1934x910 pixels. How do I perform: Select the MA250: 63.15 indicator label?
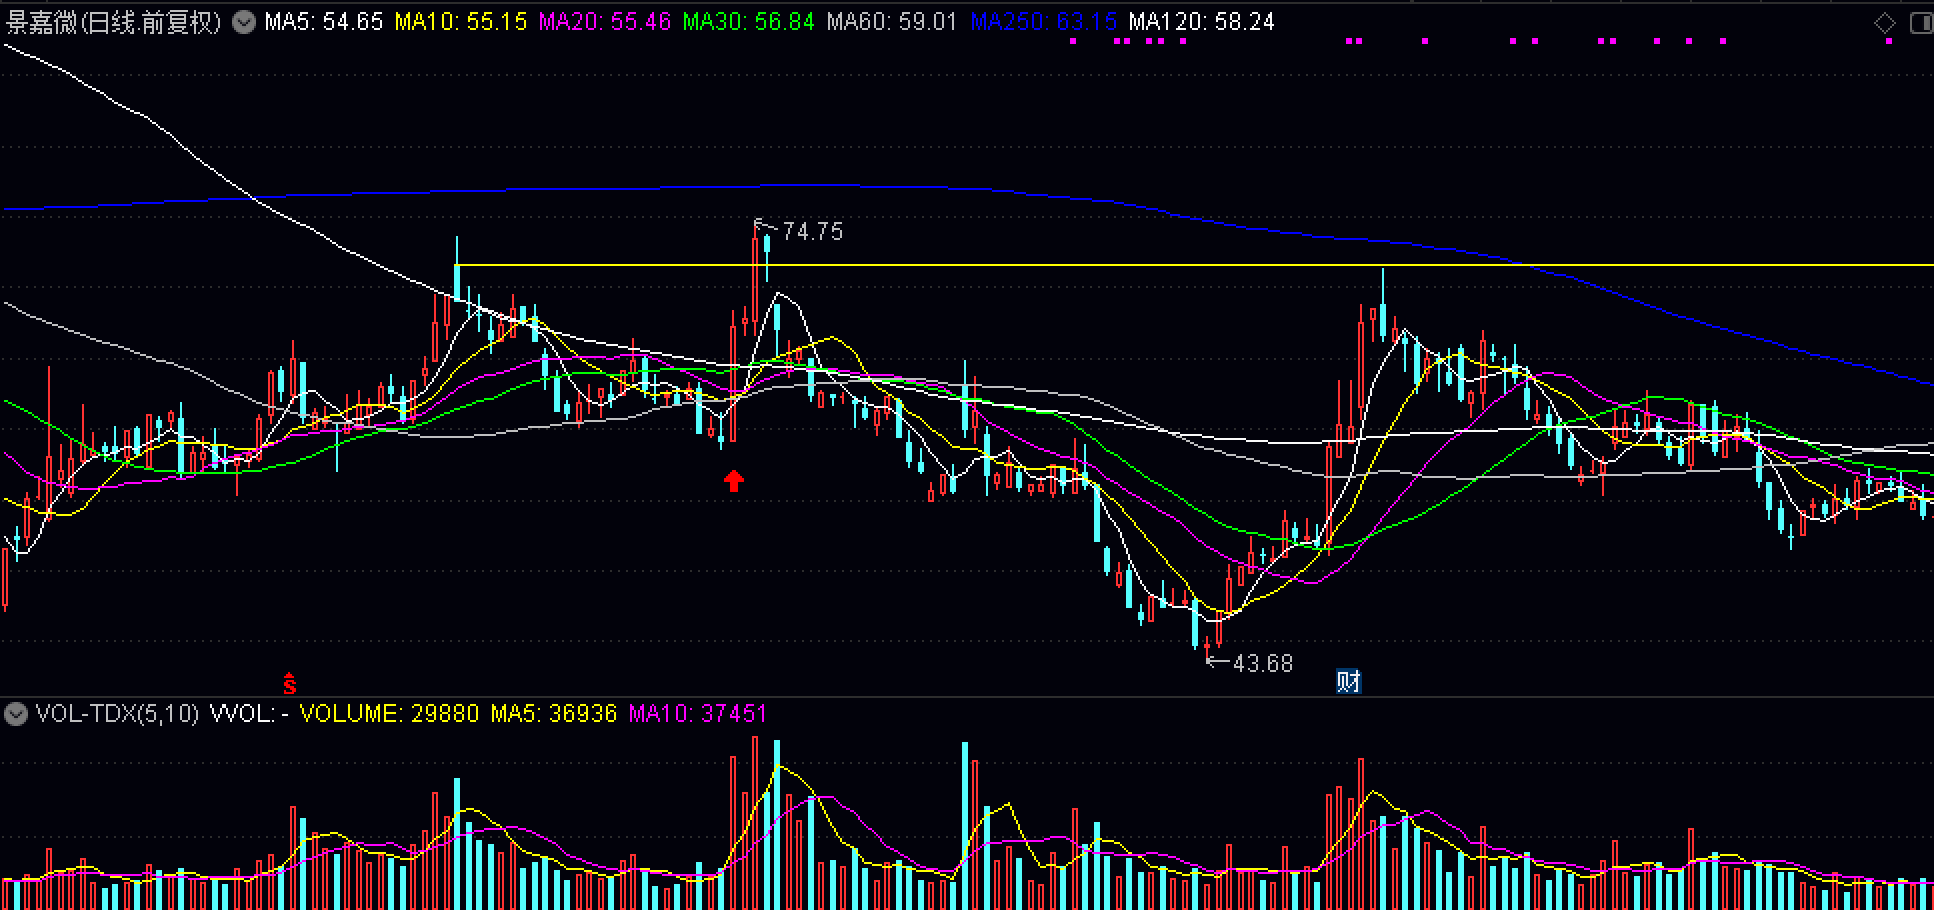point(1043,22)
